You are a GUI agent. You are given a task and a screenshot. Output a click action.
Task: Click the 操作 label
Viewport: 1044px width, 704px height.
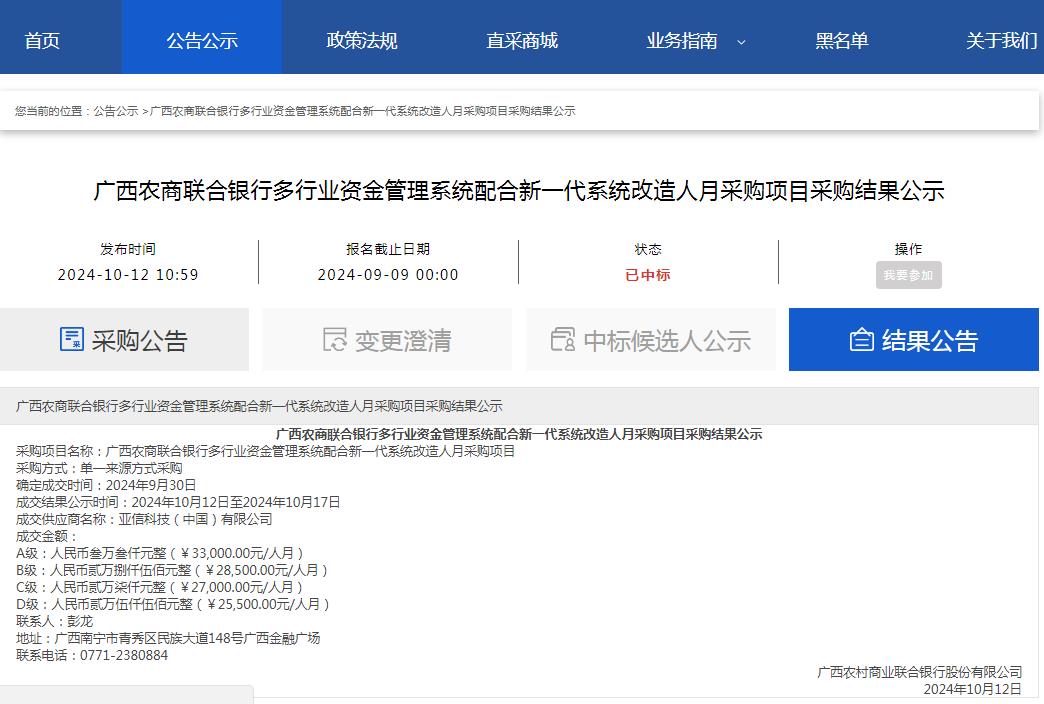click(908, 249)
